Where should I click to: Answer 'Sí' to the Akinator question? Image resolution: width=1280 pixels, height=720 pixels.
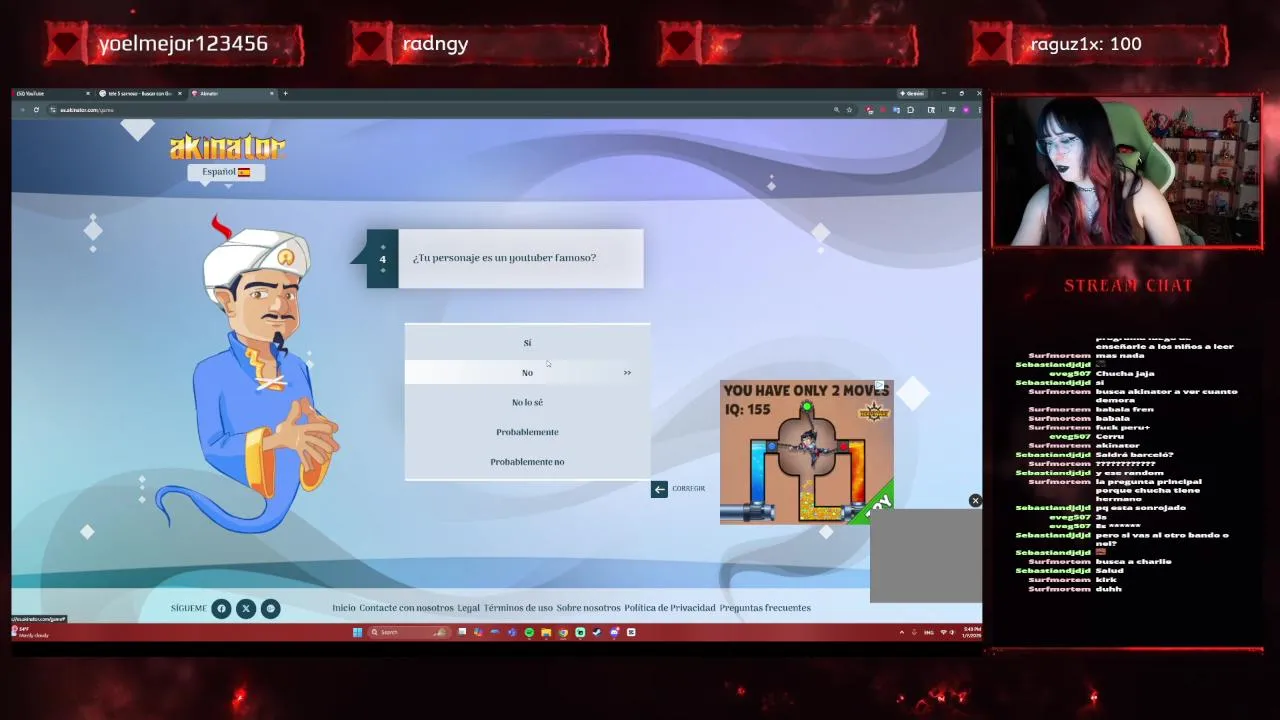527,343
